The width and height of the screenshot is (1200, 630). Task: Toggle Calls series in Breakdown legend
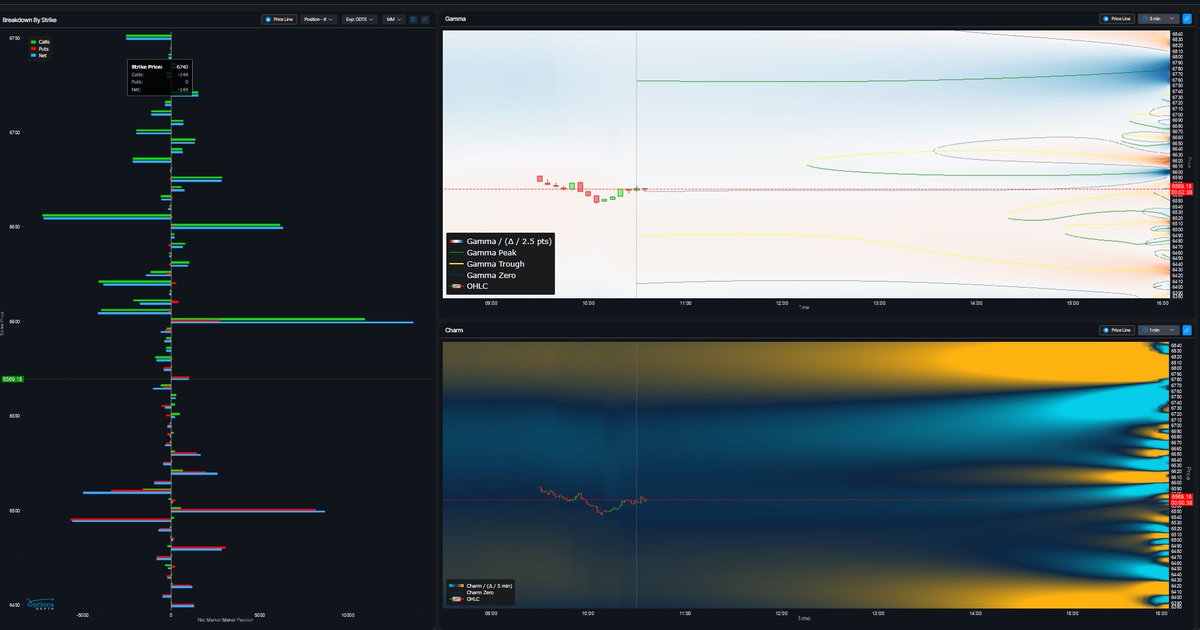(x=40, y=41)
